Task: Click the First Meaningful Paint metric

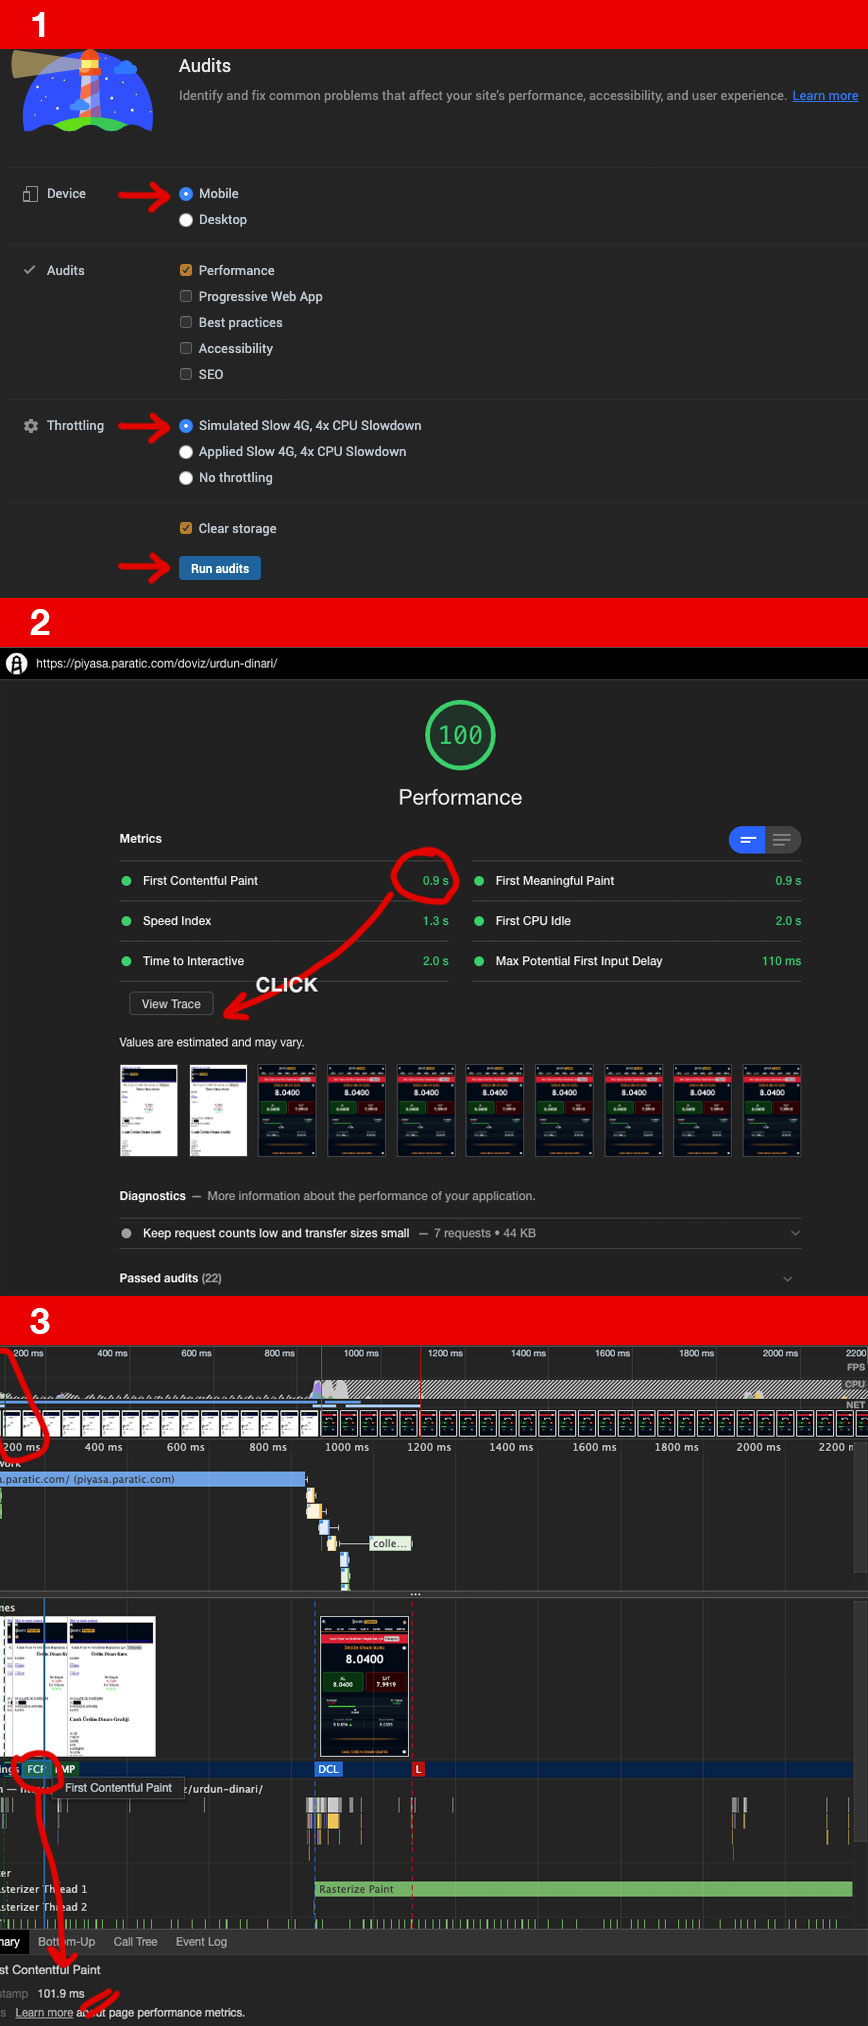Action: pyautogui.click(x=637, y=881)
